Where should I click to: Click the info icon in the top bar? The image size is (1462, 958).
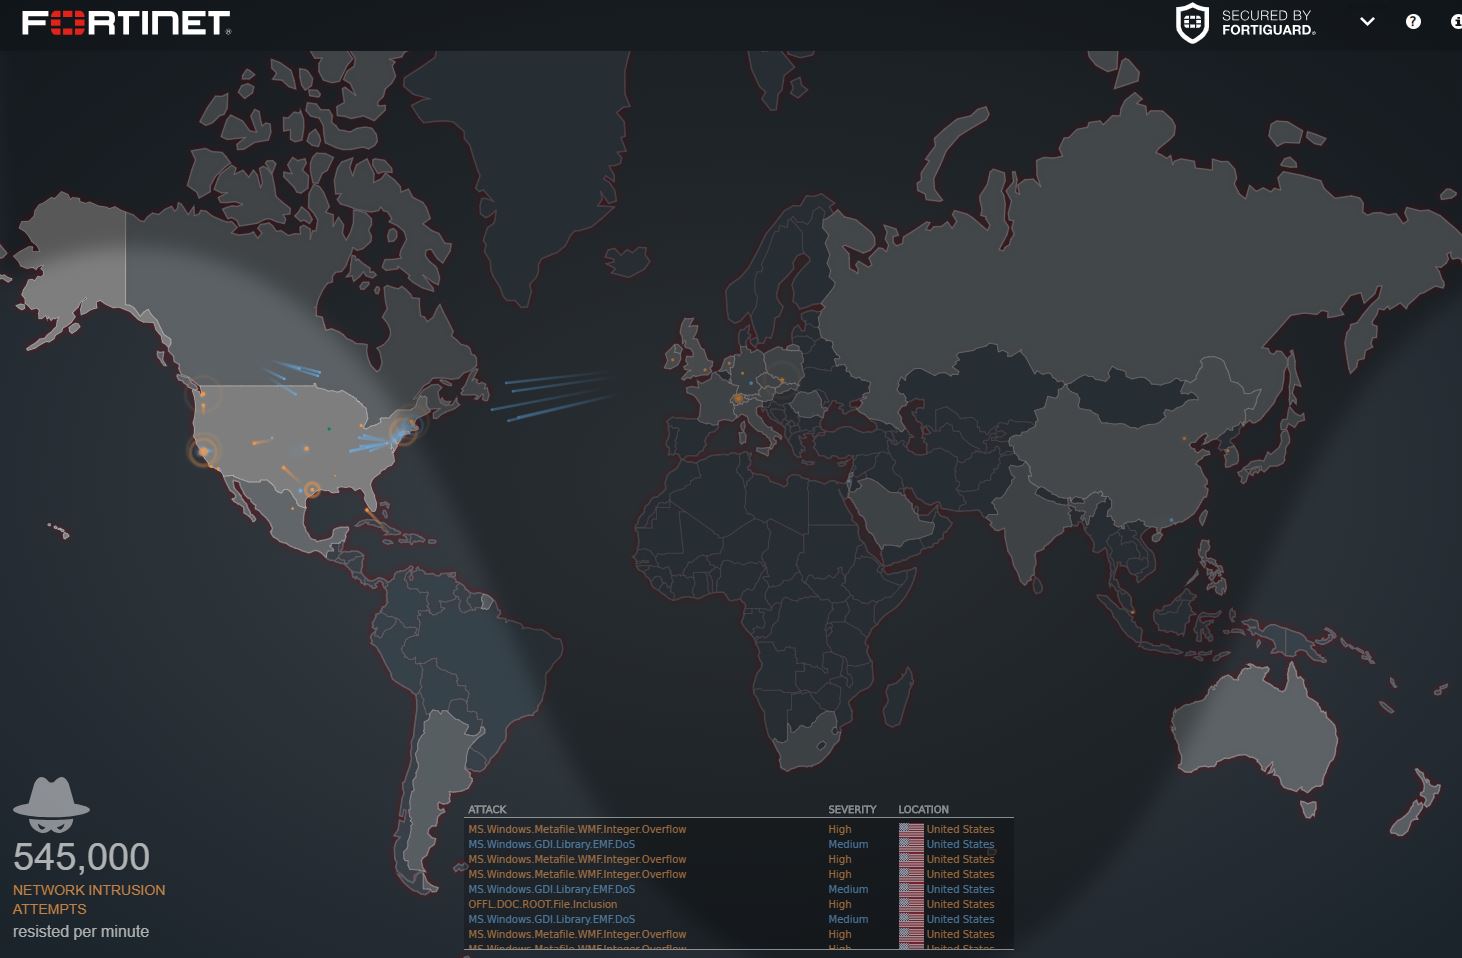click(x=1456, y=21)
